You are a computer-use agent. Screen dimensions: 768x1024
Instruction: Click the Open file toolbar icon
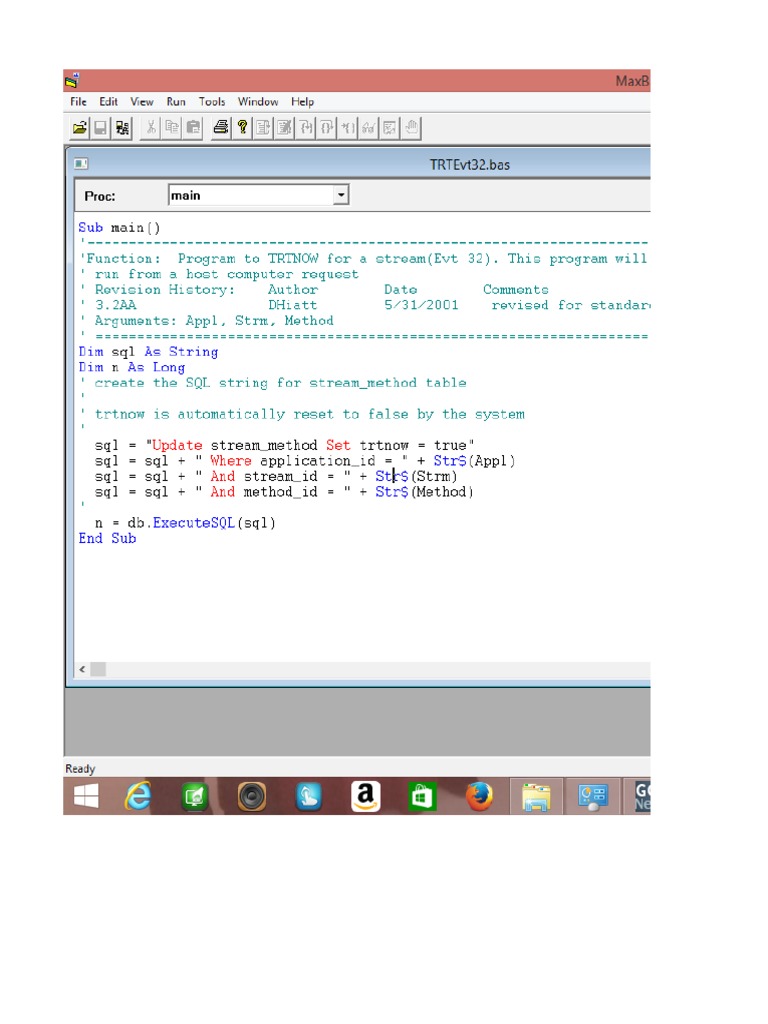79,128
